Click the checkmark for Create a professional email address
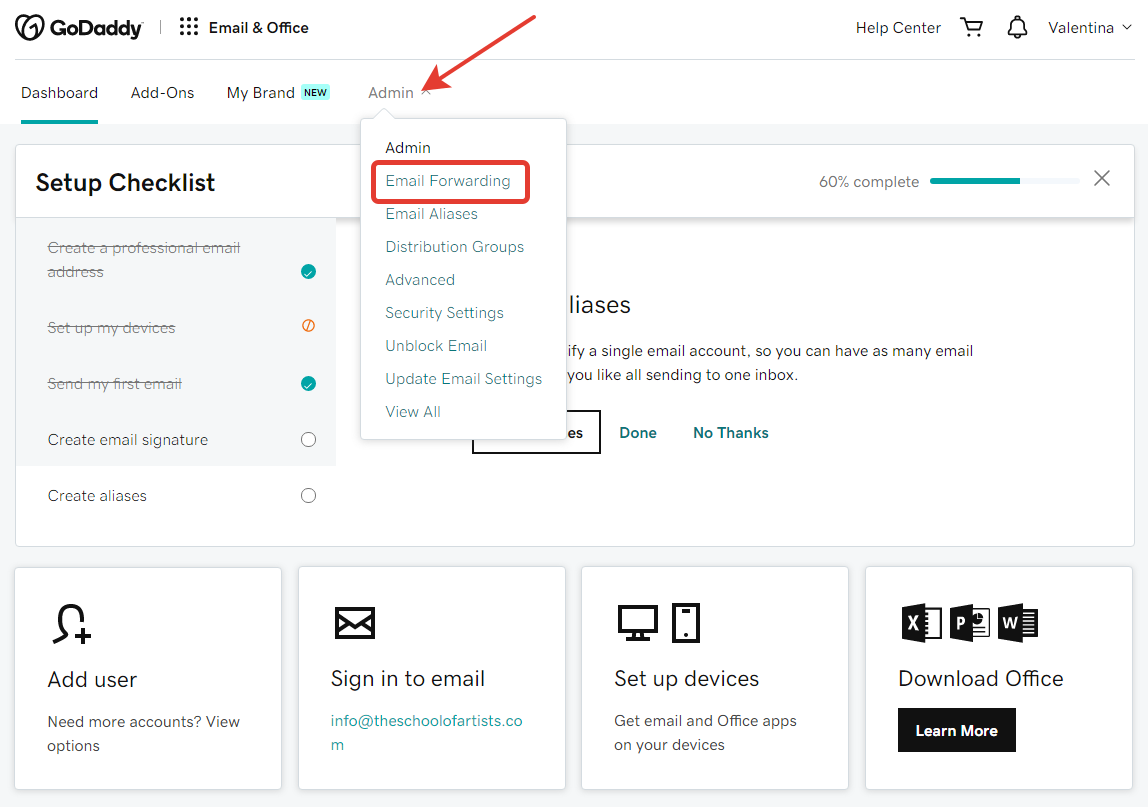The height and width of the screenshot is (807, 1148). click(308, 272)
